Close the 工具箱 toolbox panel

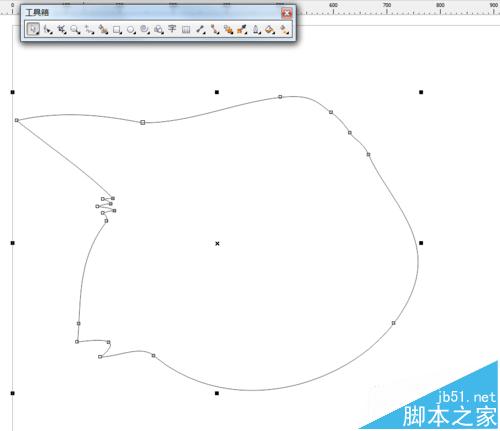click(x=287, y=13)
